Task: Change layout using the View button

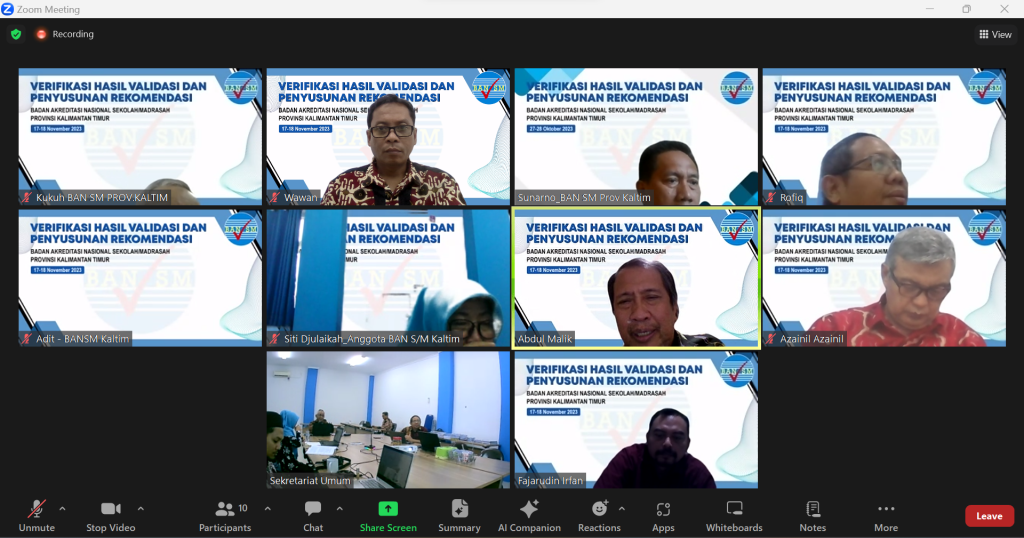Action: click(x=995, y=35)
